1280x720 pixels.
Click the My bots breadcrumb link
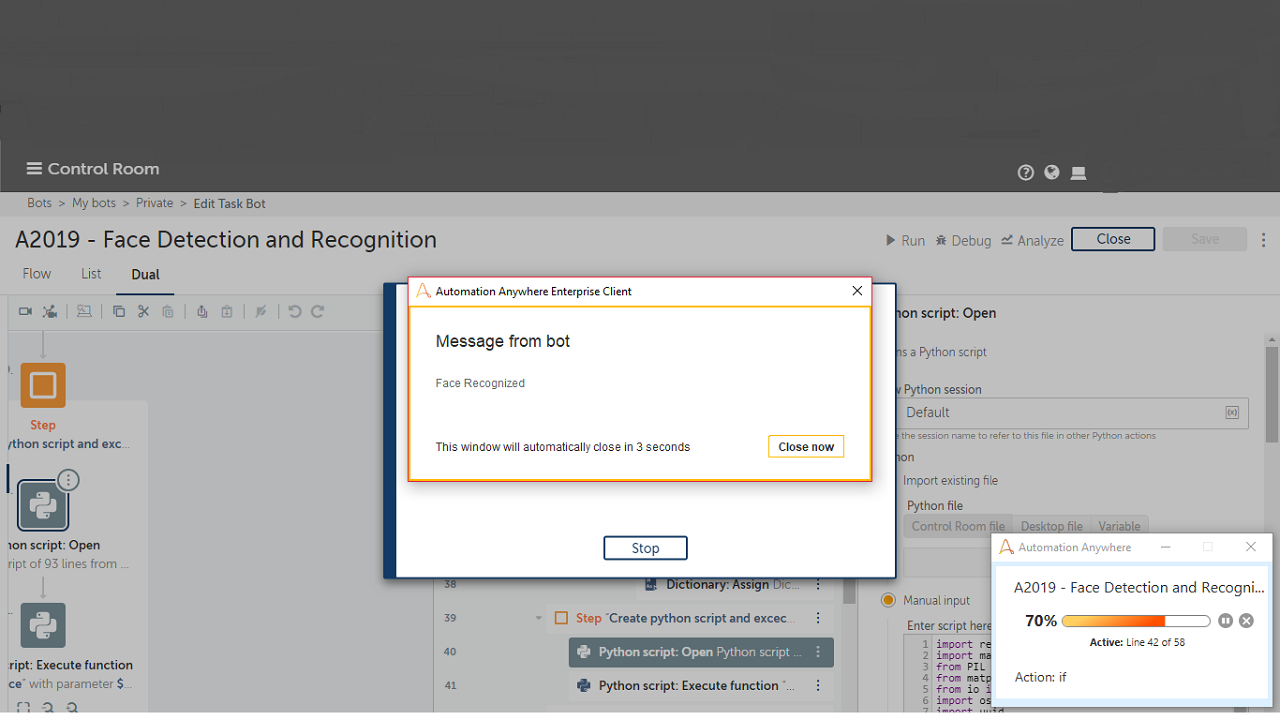(x=94, y=203)
